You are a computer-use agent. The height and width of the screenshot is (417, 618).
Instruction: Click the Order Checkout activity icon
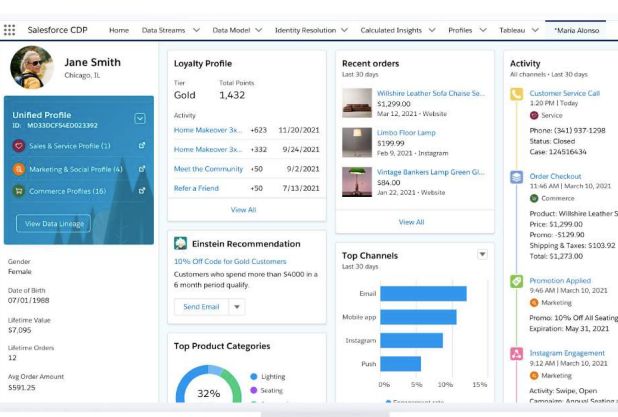[516, 177]
